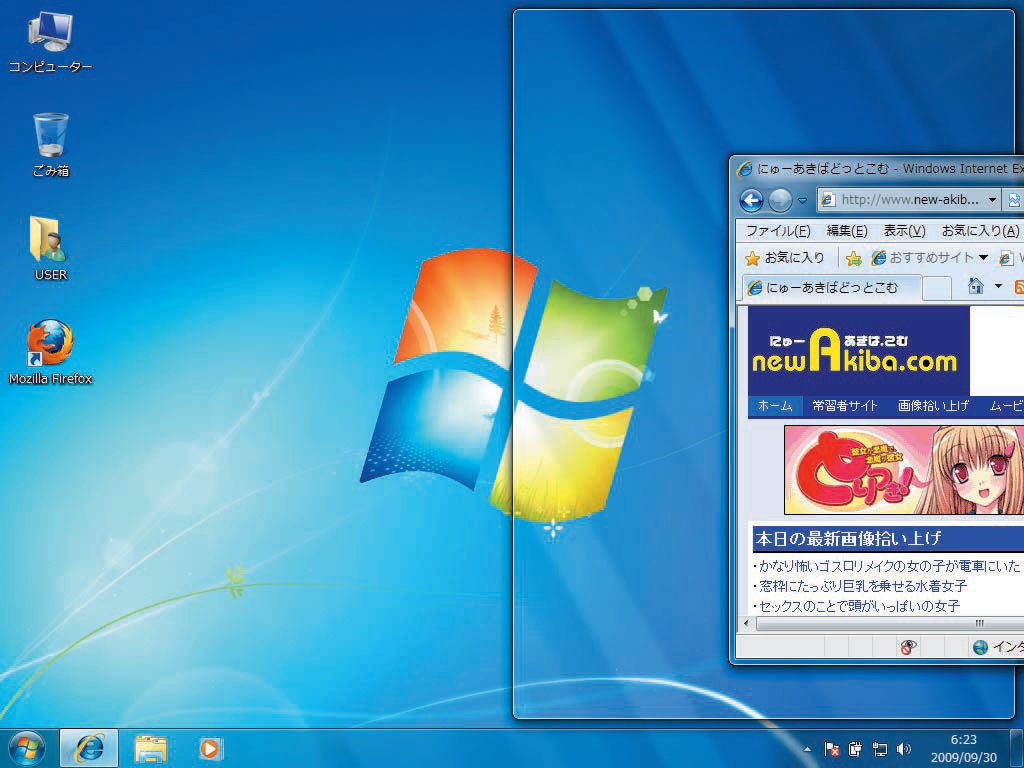
Task: Expand the address bar URL dropdown
Action: click(992, 200)
